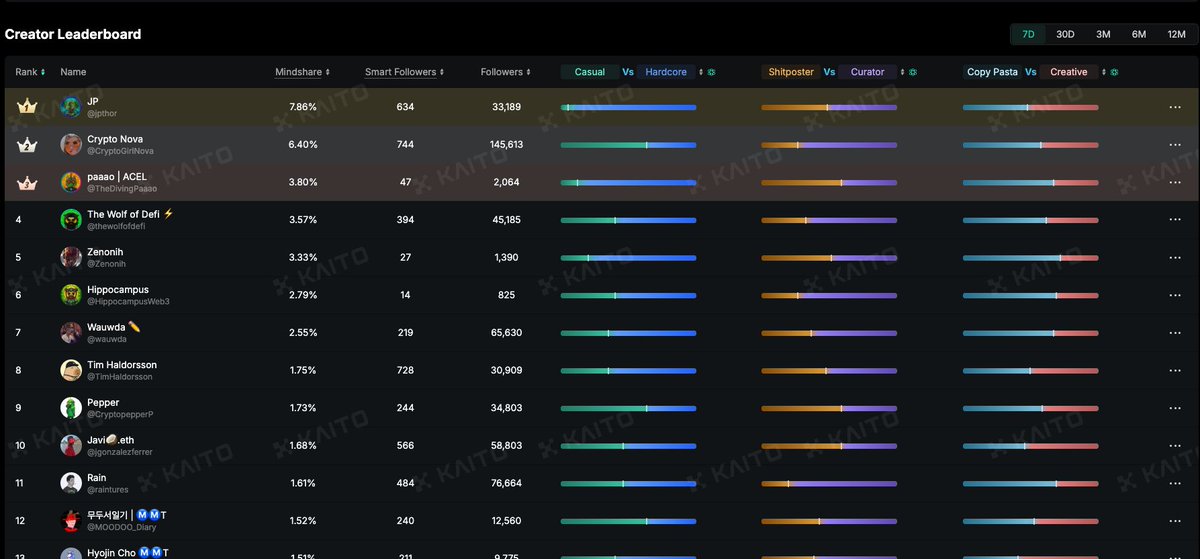
Task: Click Tim Haldorsson's 728 smart followers
Action: tap(405, 370)
